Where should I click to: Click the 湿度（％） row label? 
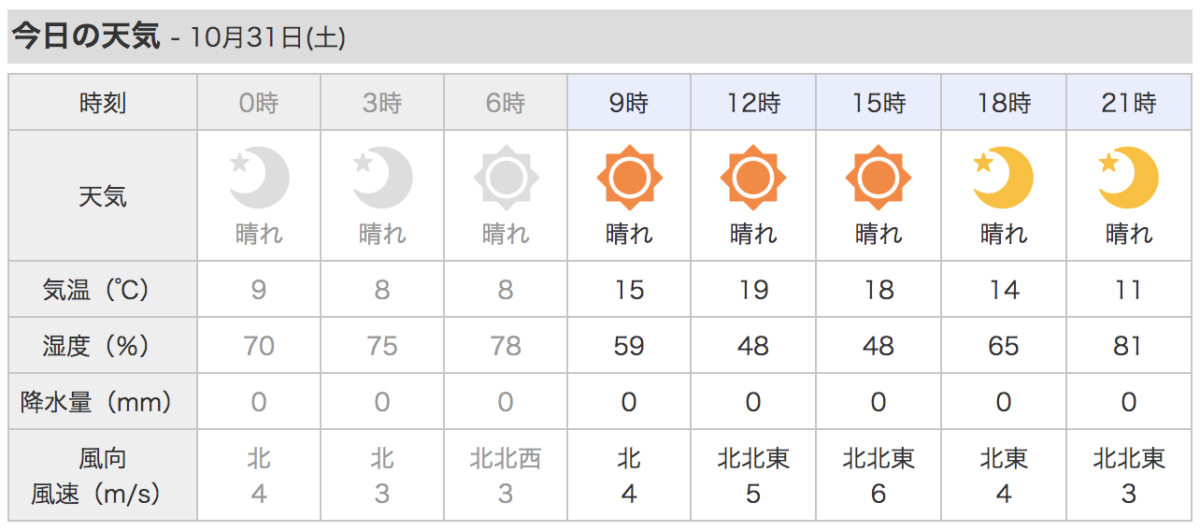click(103, 346)
